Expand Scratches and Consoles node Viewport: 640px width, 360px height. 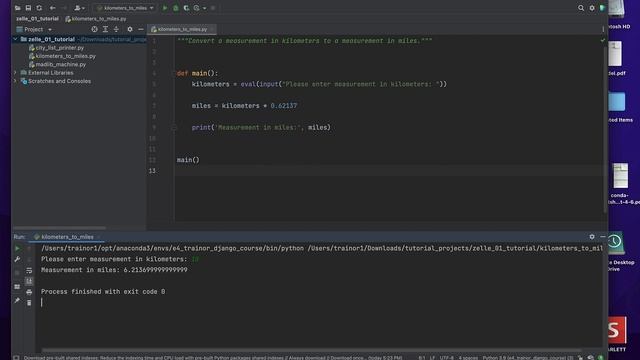(15, 81)
